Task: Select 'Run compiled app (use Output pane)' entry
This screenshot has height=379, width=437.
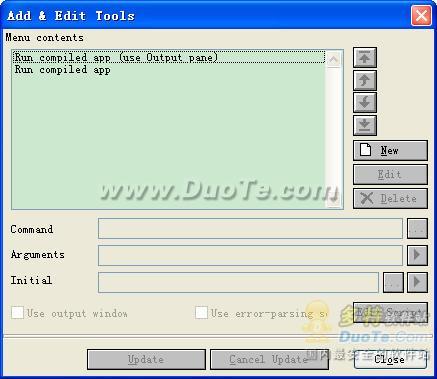Action: point(169,57)
